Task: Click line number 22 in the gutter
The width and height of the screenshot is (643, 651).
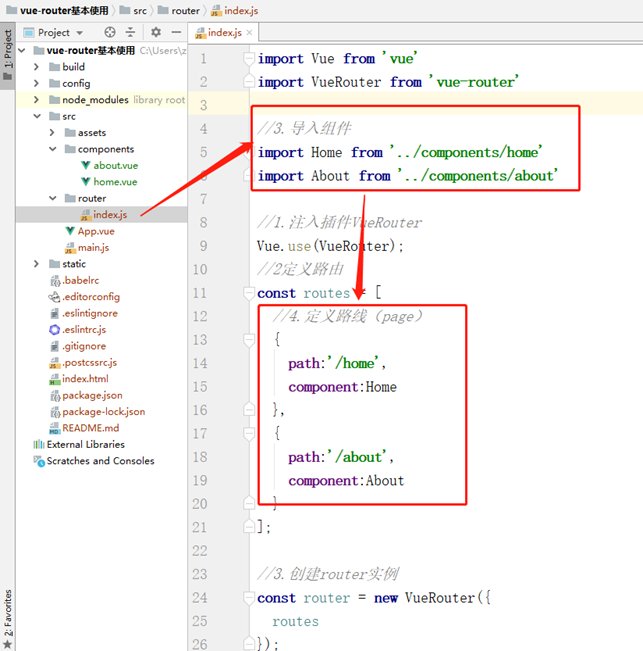Action: [200, 551]
